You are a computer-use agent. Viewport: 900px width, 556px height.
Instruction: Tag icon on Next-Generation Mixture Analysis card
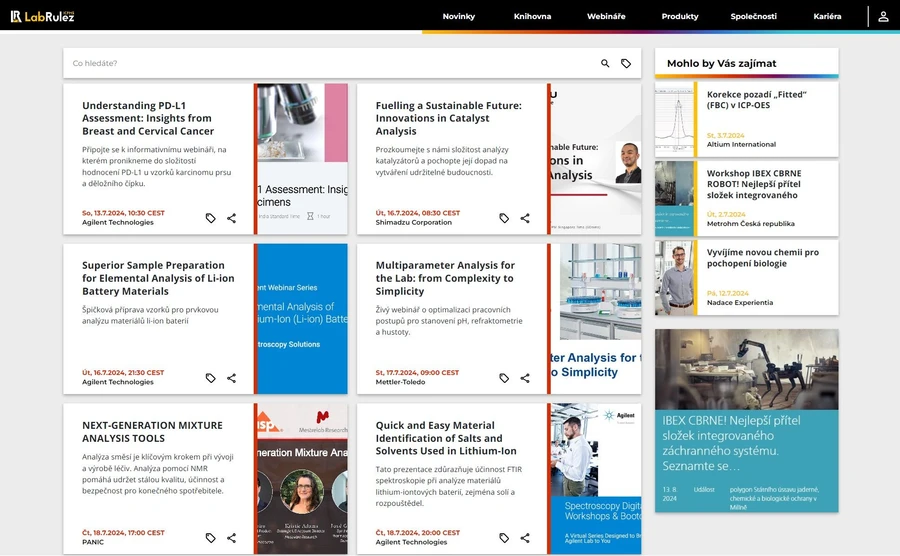tap(211, 538)
